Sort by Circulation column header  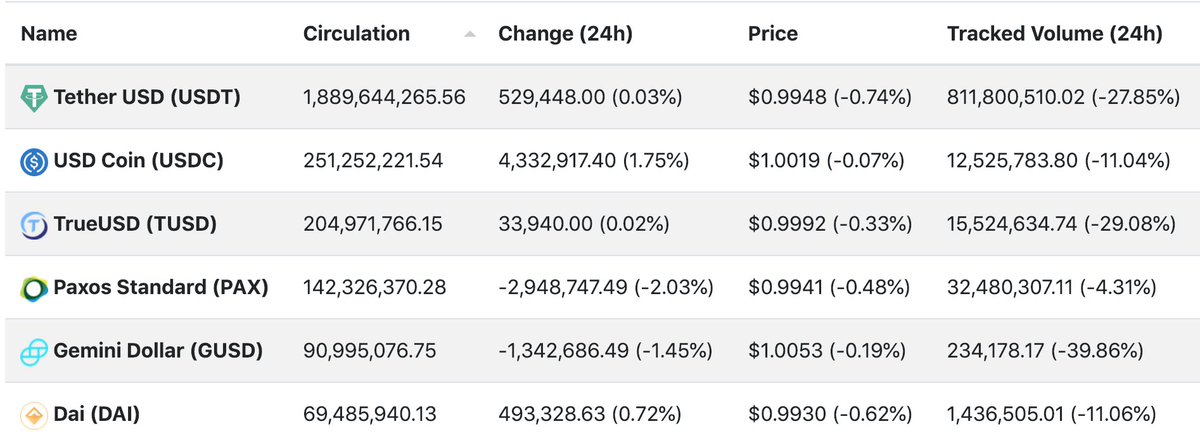[x=356, y=33]
